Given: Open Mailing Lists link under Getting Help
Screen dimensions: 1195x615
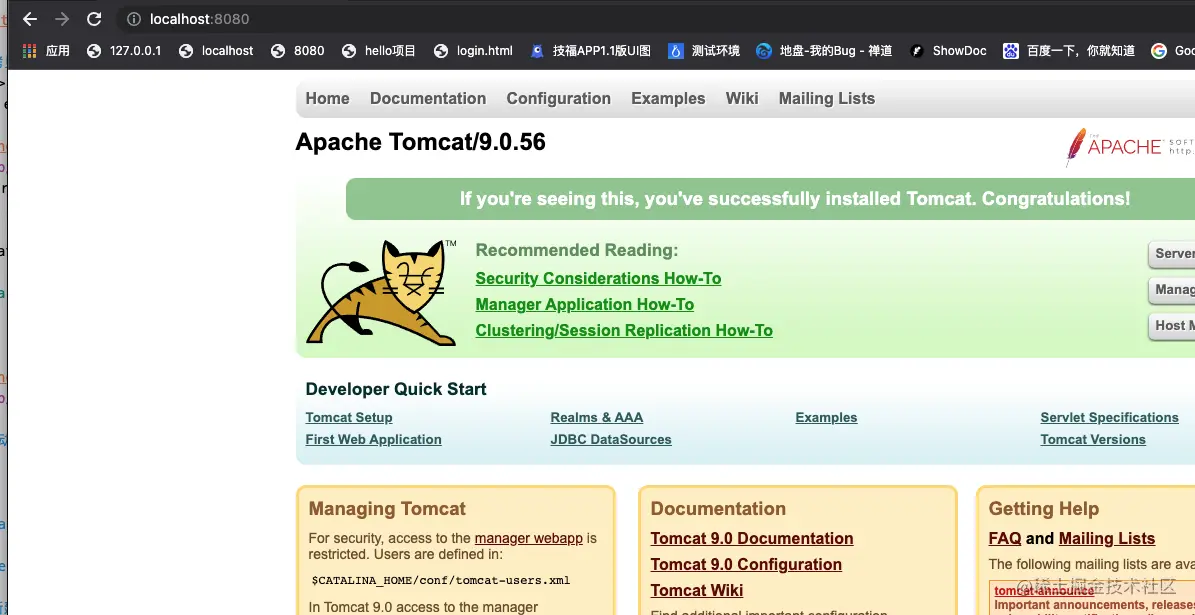Looking at the screenshot, I should pos(1107,539).
